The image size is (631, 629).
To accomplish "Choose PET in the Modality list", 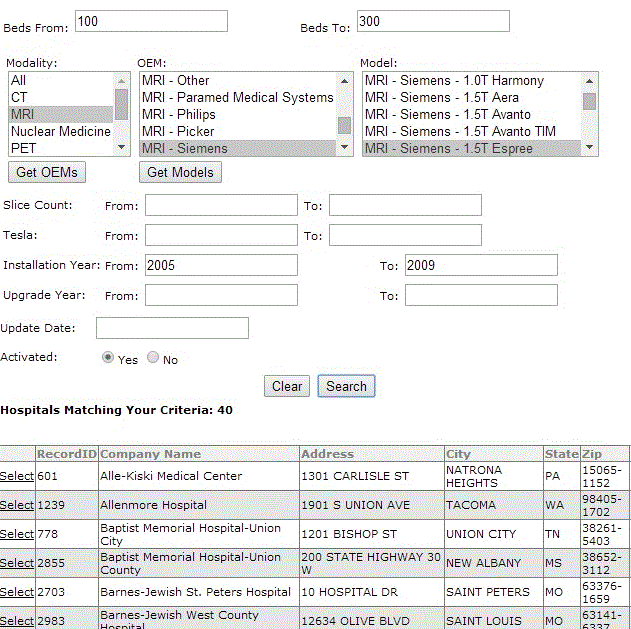I will (x=61, y=148).
